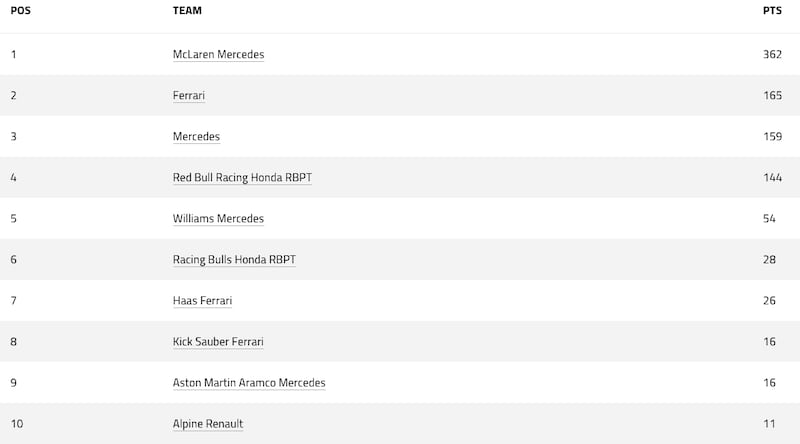
Task: Open the Kick Sauber Ferrari team link
Action: (218, 341)
